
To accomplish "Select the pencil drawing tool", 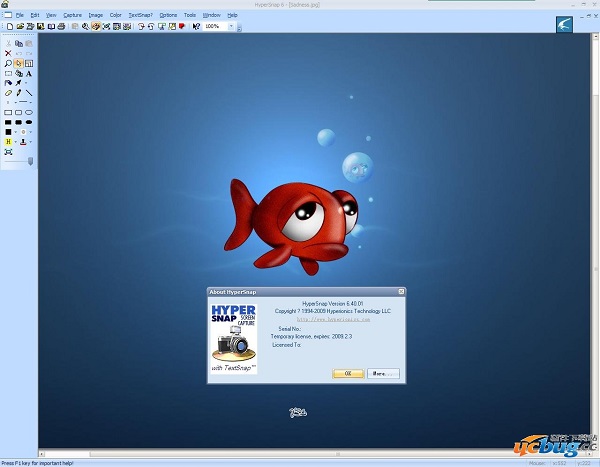I will [18, 93].
